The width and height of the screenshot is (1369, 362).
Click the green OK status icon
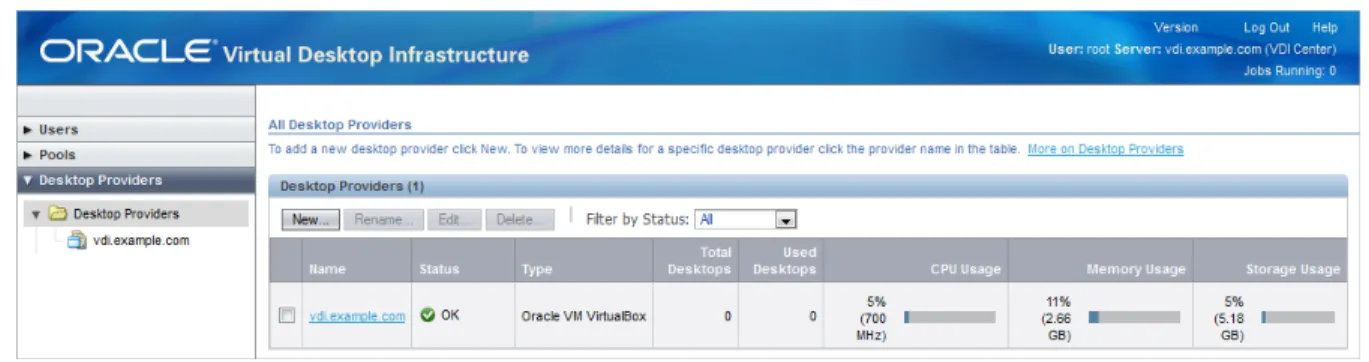[427, 315]
